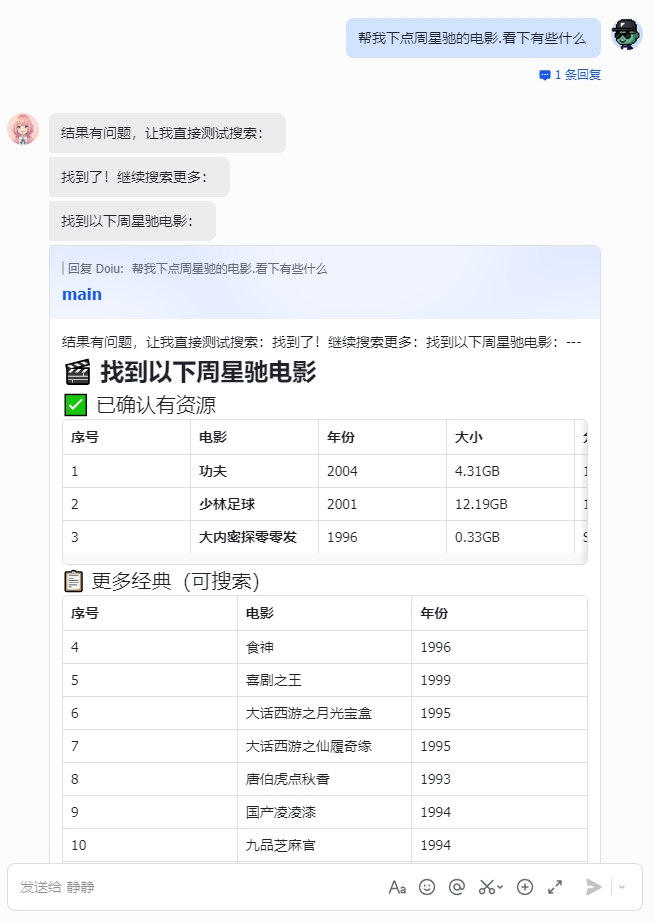Click the message '结果有问题，让我直接测试搜索'
Viewport: 654px width, 923px height.
[x=167, y=133]
